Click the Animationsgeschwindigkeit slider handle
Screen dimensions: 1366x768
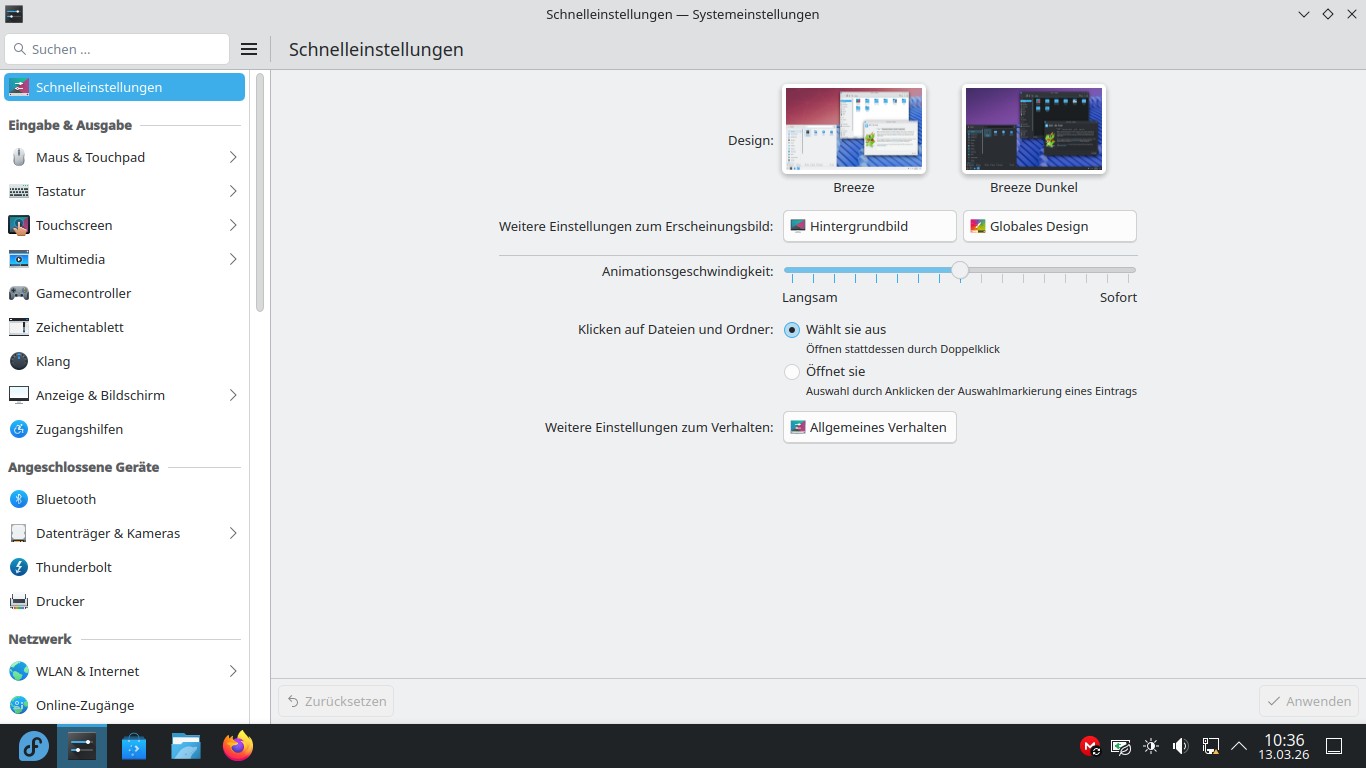click(960, 270)
